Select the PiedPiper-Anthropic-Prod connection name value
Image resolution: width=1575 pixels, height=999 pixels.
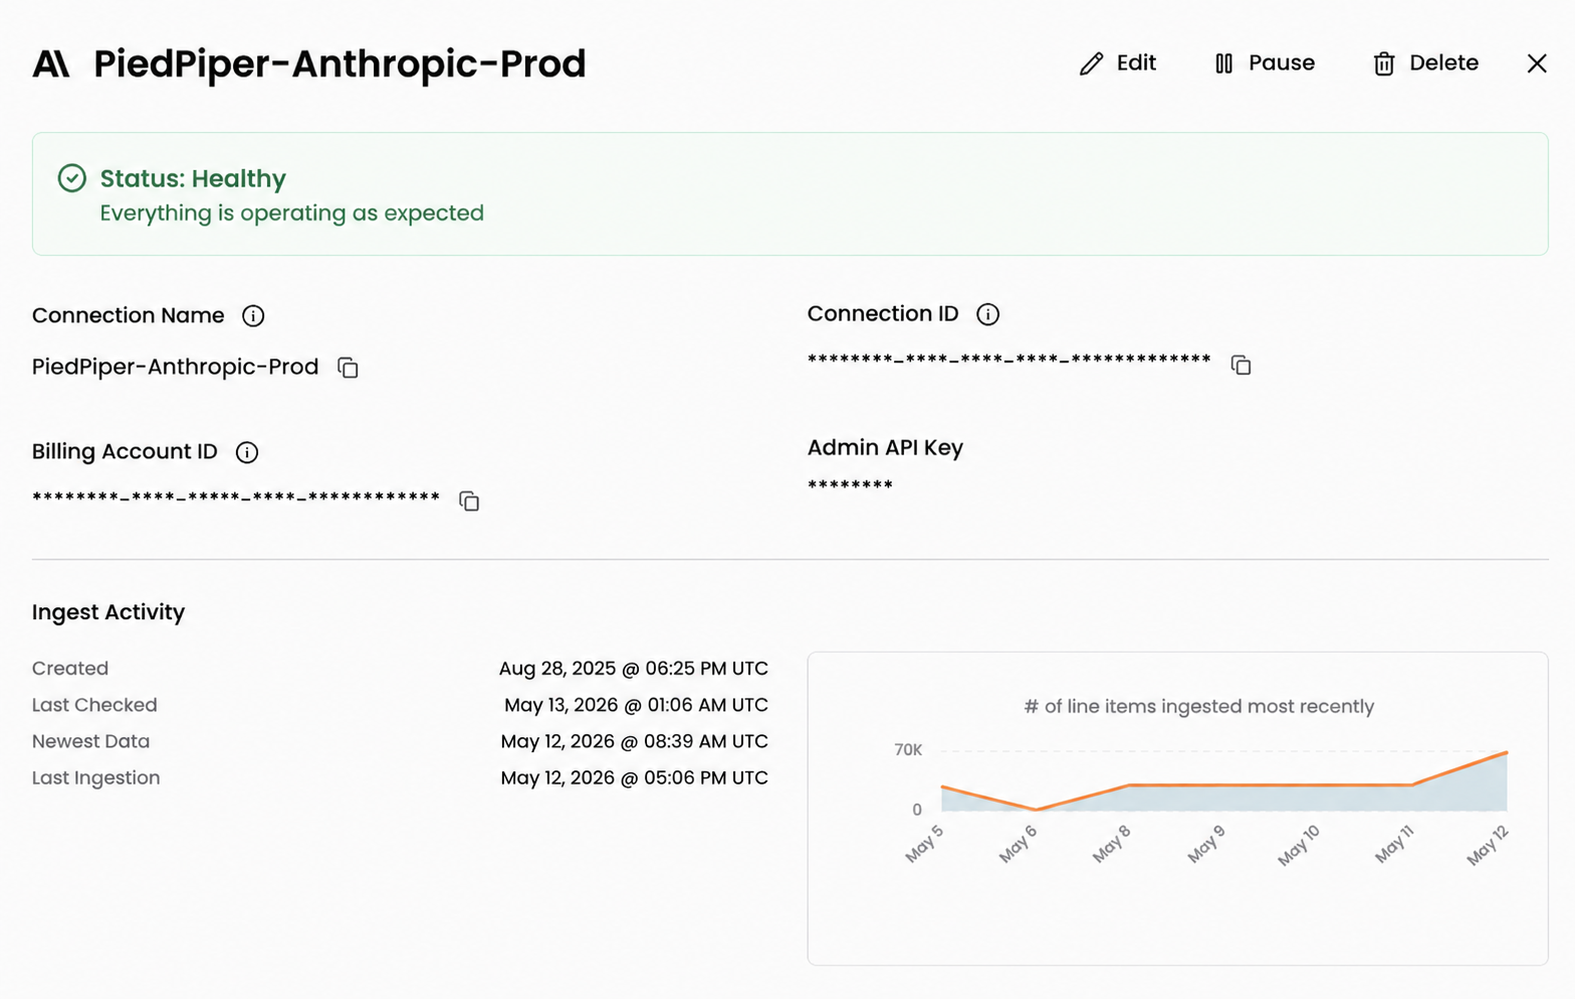click(175, 367)
